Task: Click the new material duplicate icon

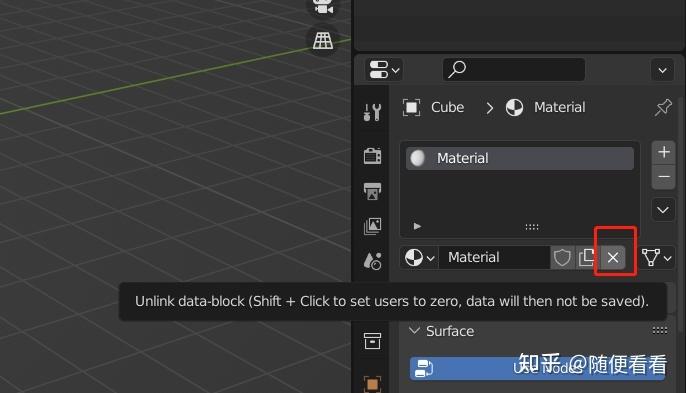Action: coord(587,257)
